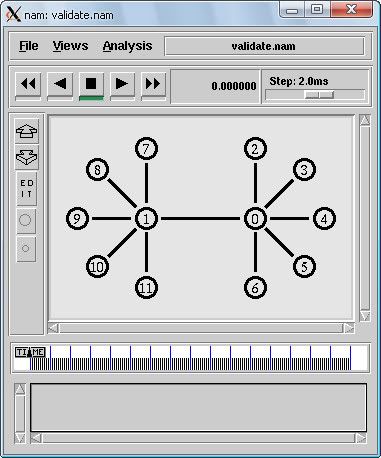This screenshot has width=381, height=458.
Task: Click the link between nodes 0 and 6
Action: point(255,252)
